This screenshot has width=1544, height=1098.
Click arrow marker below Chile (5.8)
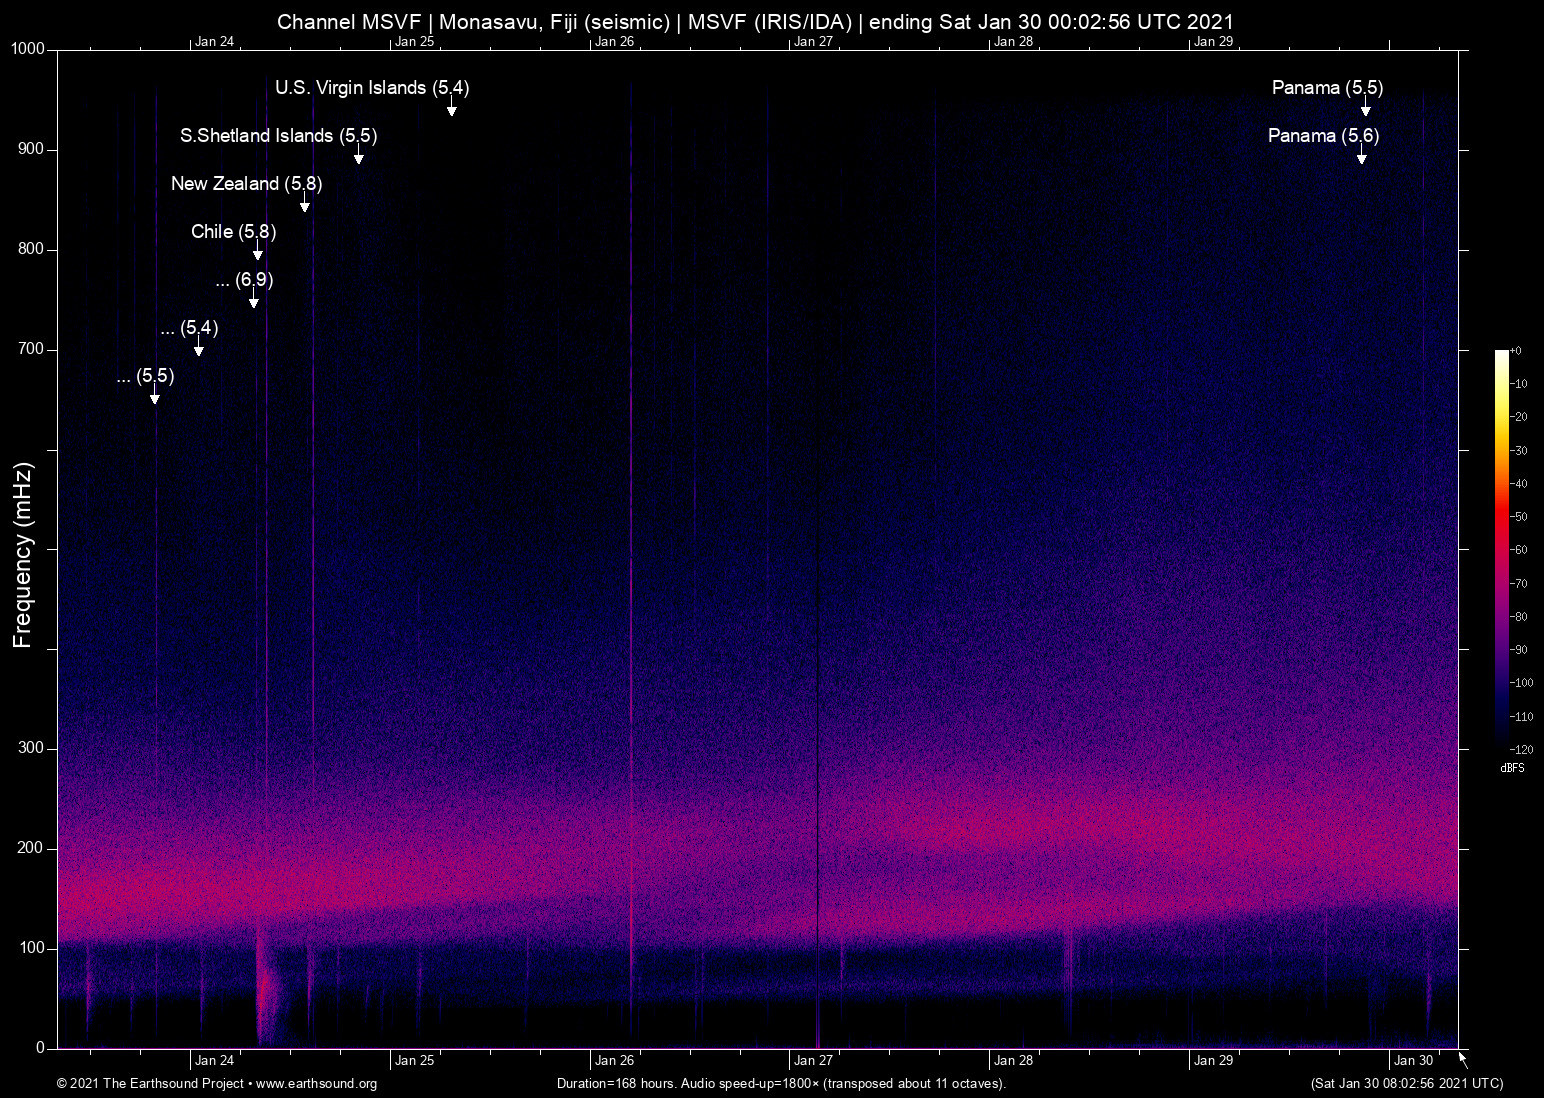(x=258, y=251)
